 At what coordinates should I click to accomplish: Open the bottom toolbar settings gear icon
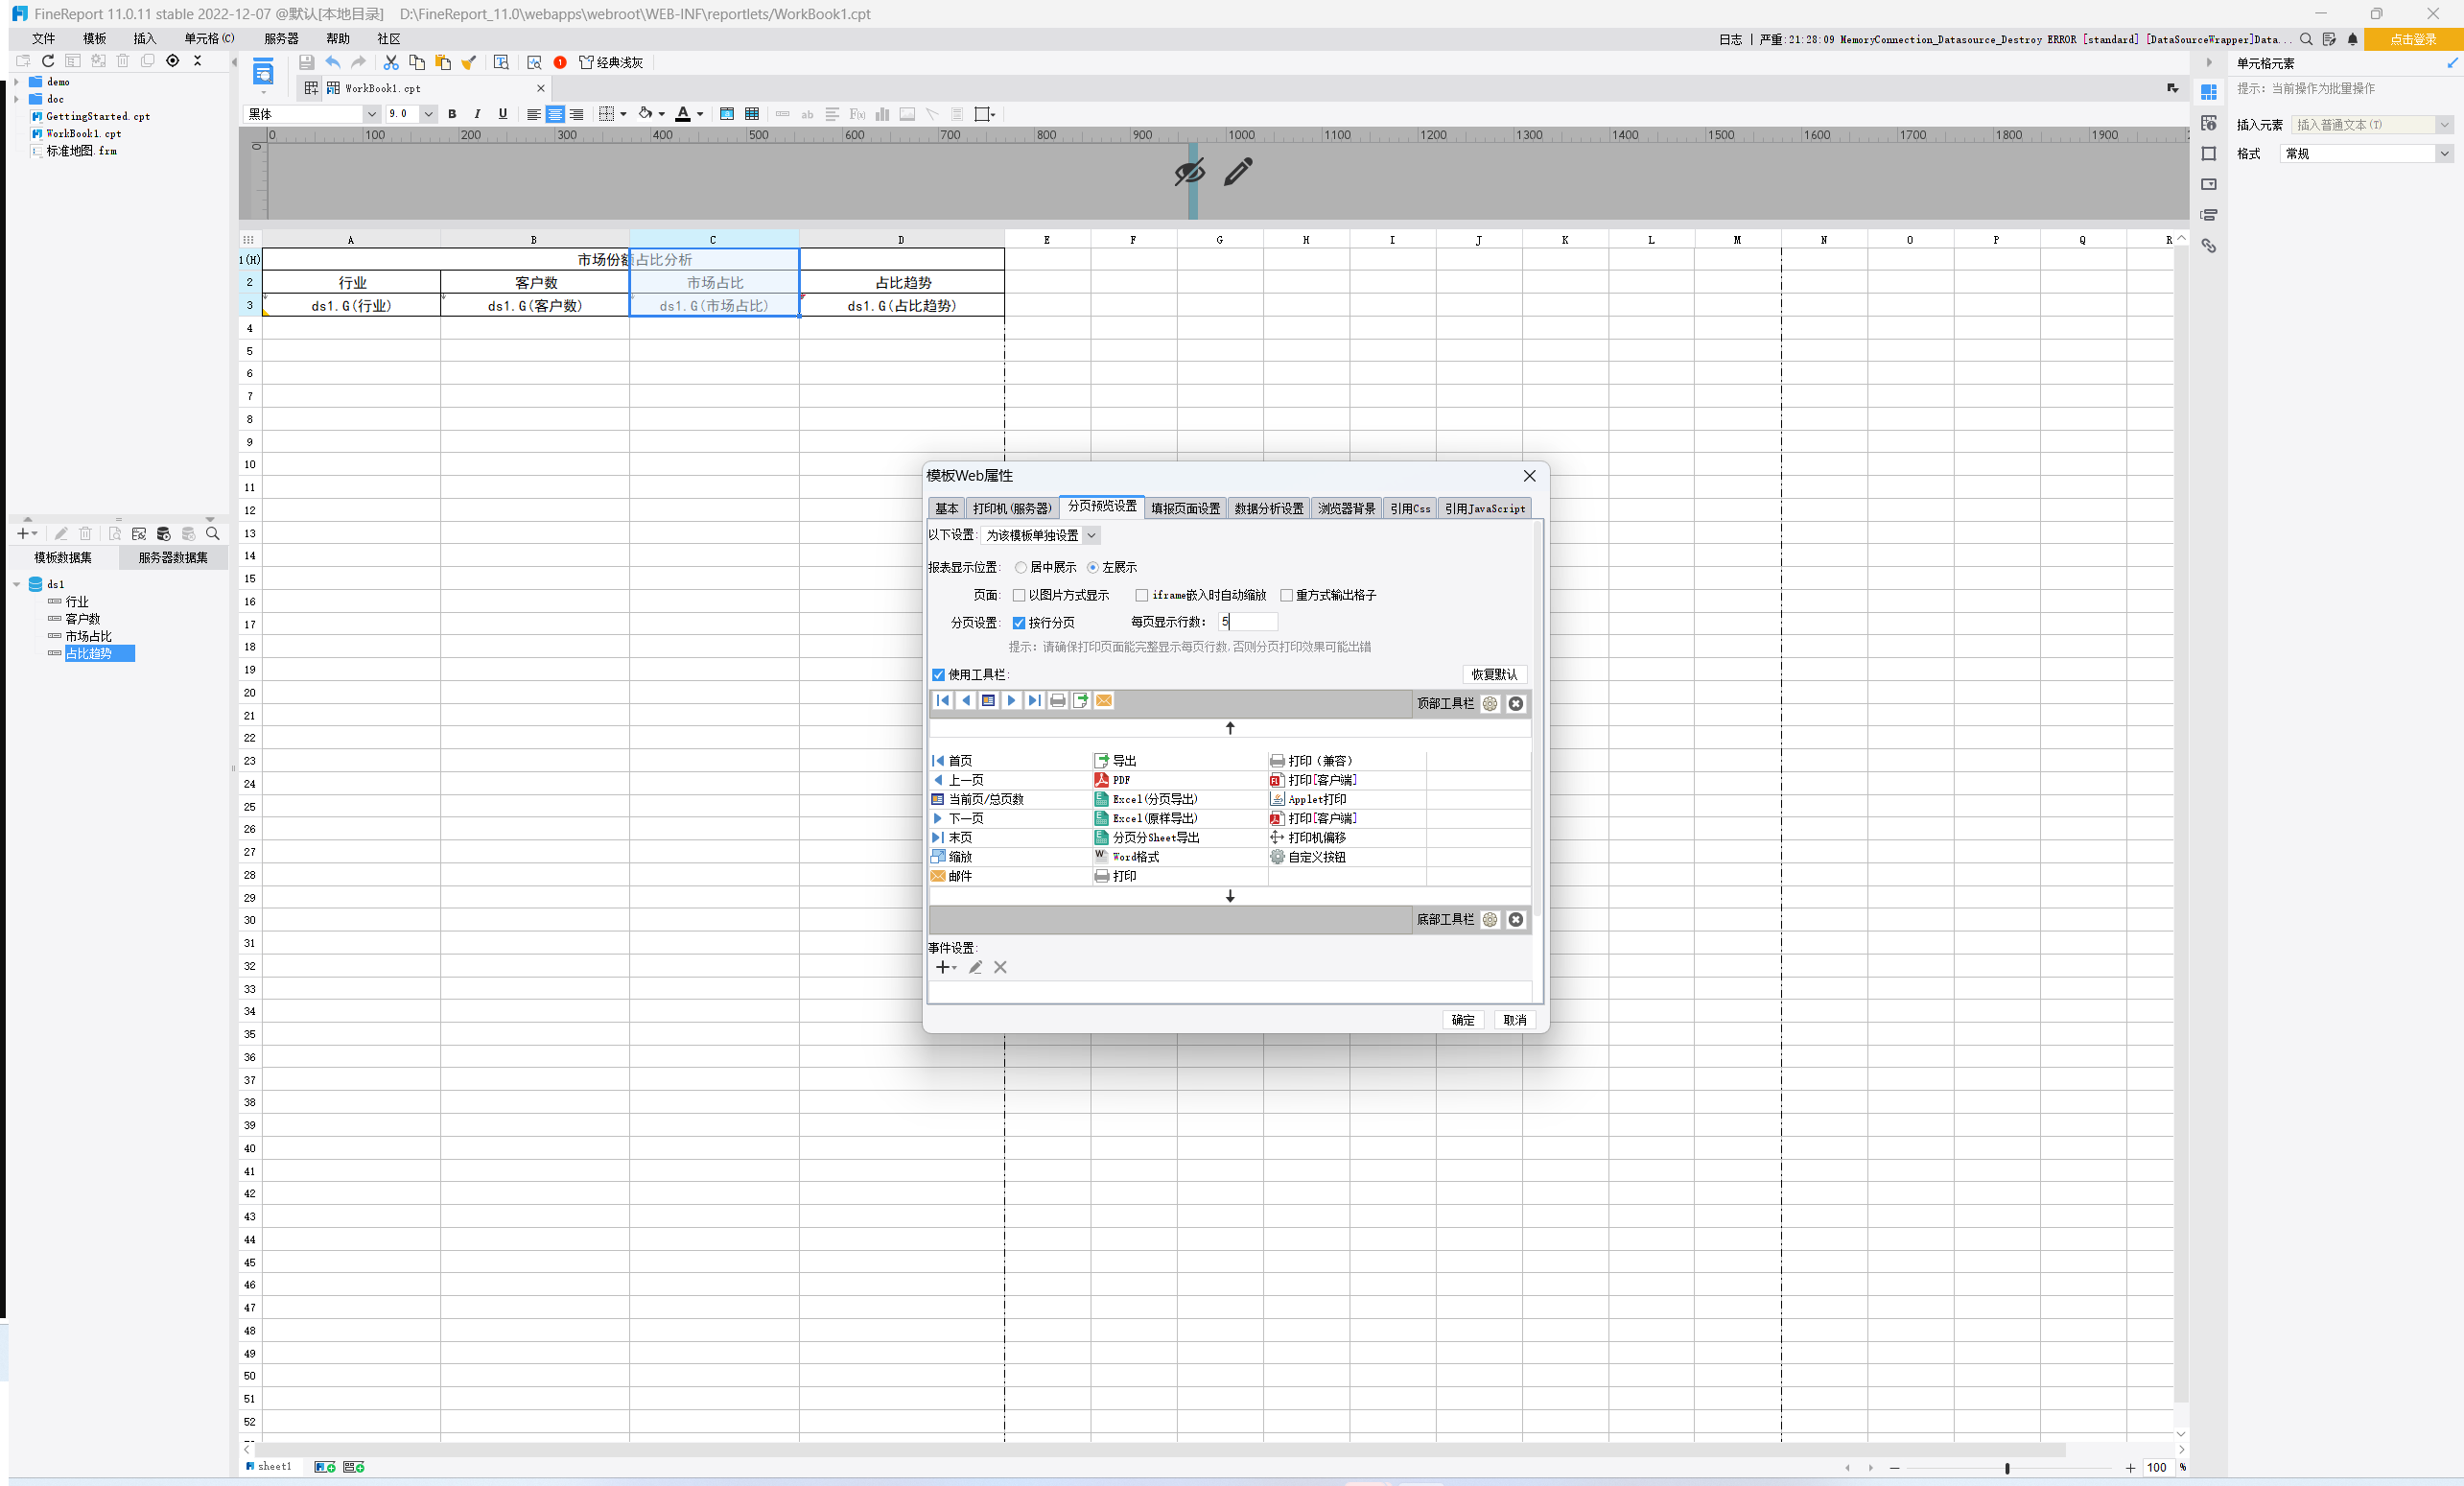(x=1490, y=920)
